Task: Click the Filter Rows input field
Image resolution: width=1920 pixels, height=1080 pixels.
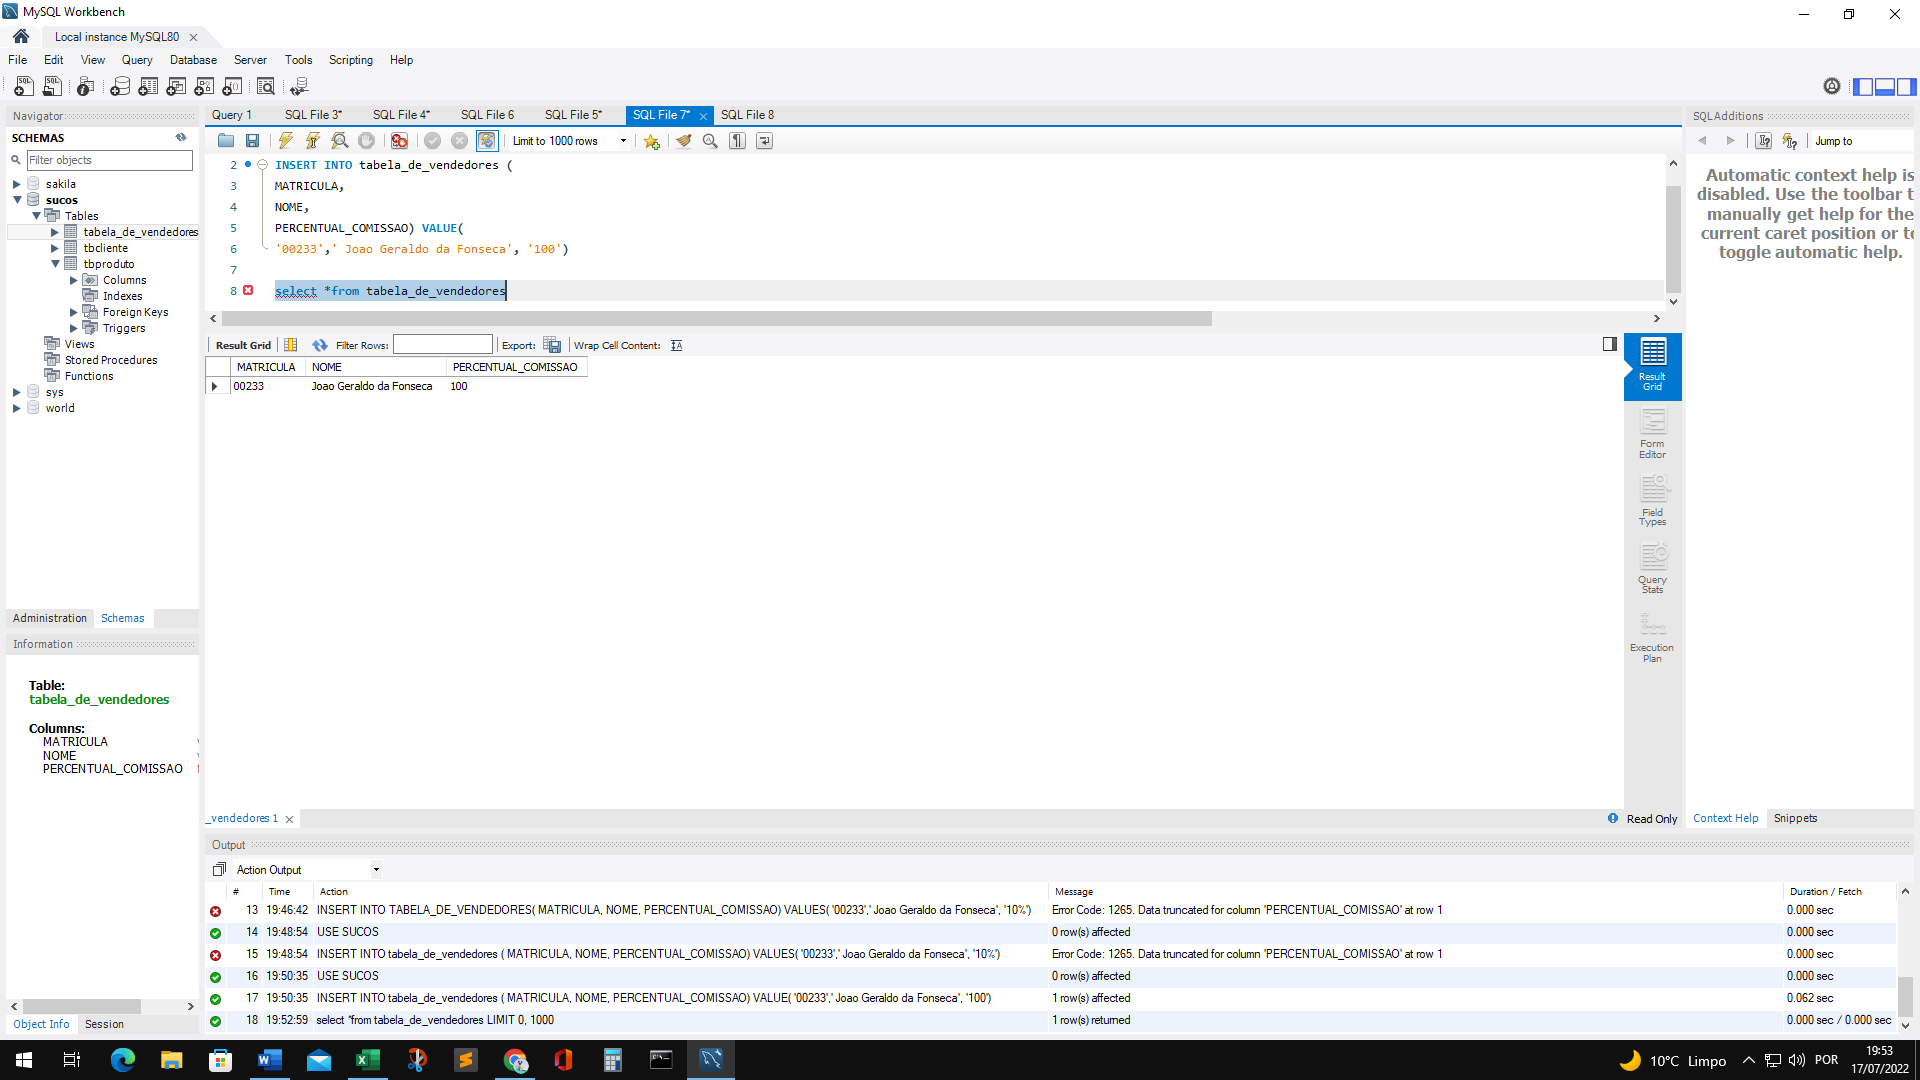Action: (442, 344)
